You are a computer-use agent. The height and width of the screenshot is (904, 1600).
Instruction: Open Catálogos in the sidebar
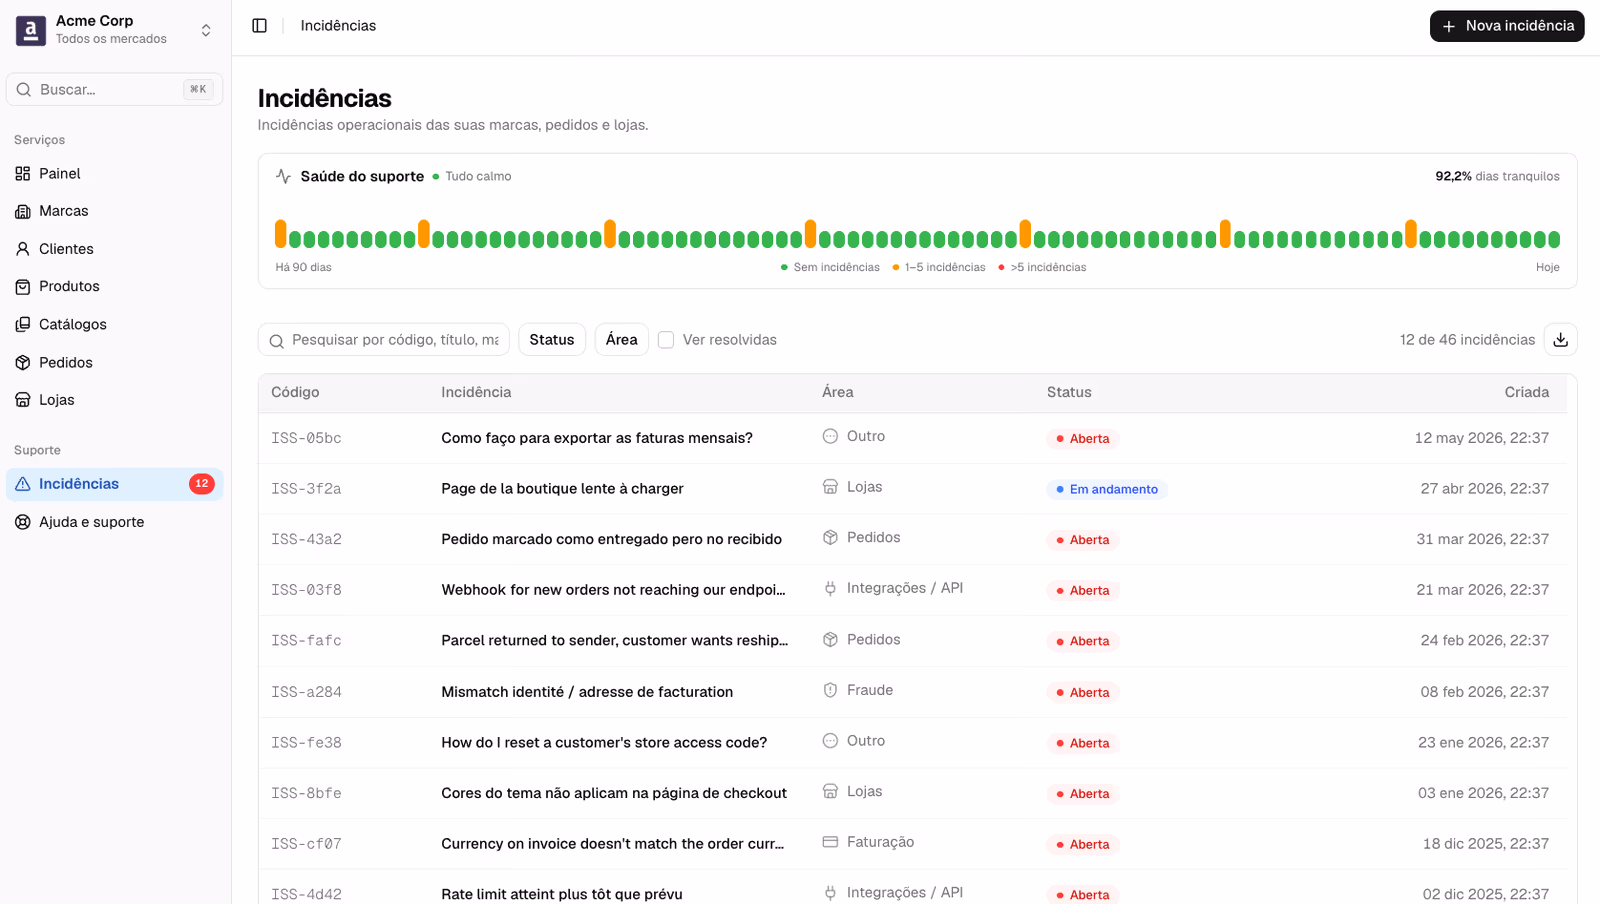114,325
